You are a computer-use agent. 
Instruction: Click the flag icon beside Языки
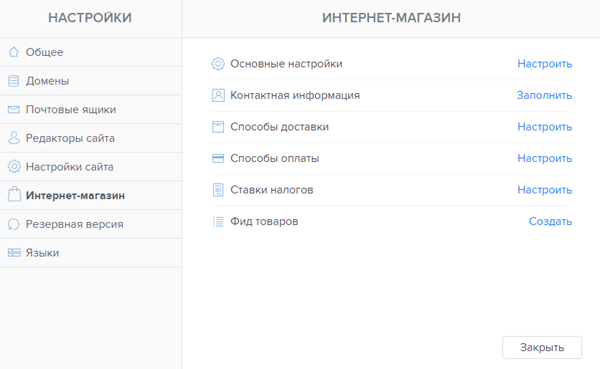[x=14, y=253]
